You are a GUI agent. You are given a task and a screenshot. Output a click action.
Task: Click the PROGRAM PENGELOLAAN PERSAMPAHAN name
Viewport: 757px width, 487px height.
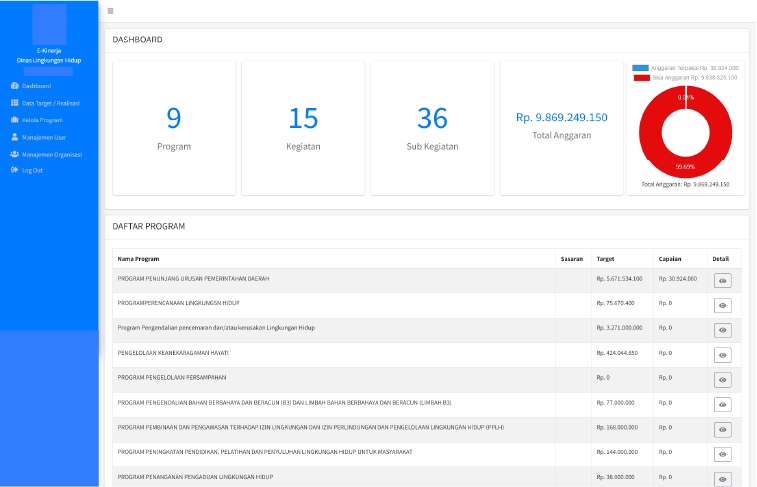171,377
